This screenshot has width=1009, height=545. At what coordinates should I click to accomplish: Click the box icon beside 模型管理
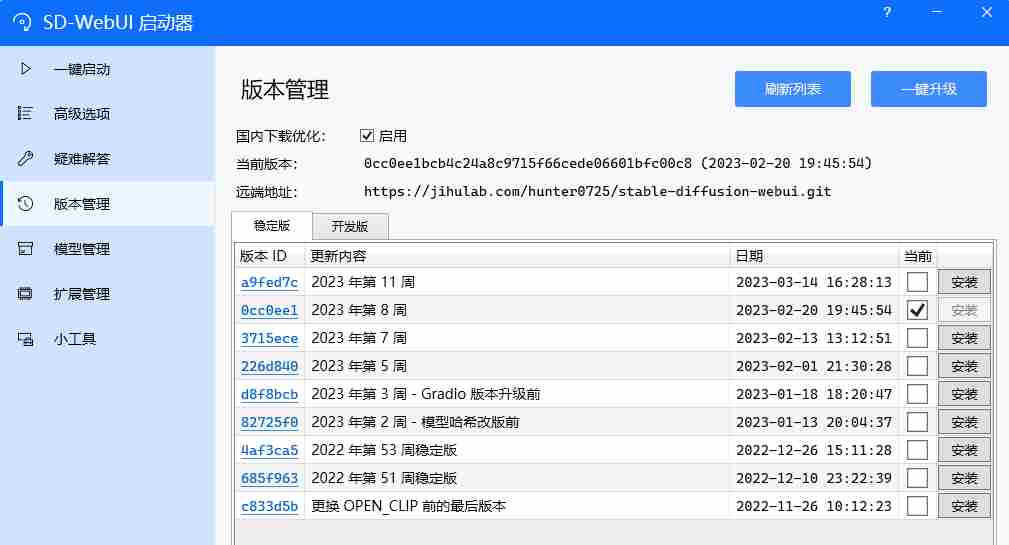coord(25,248)
